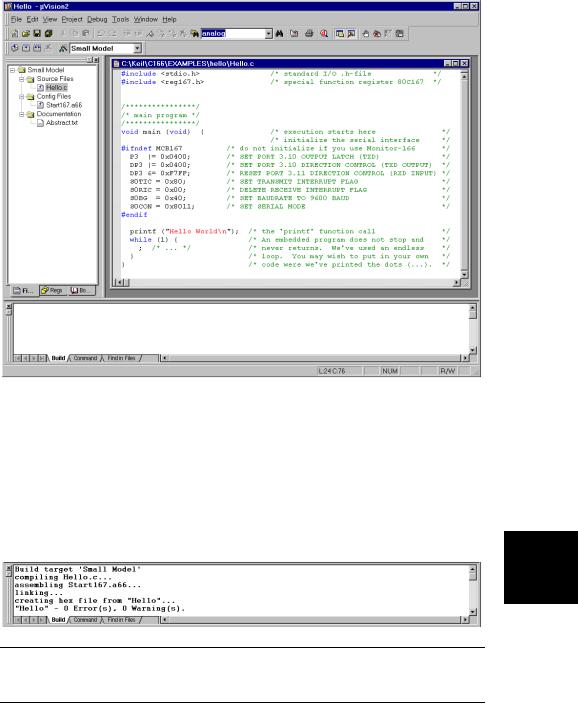Click the Open file toolbar icon
578x703 pixels.
[x=26, y=34]
